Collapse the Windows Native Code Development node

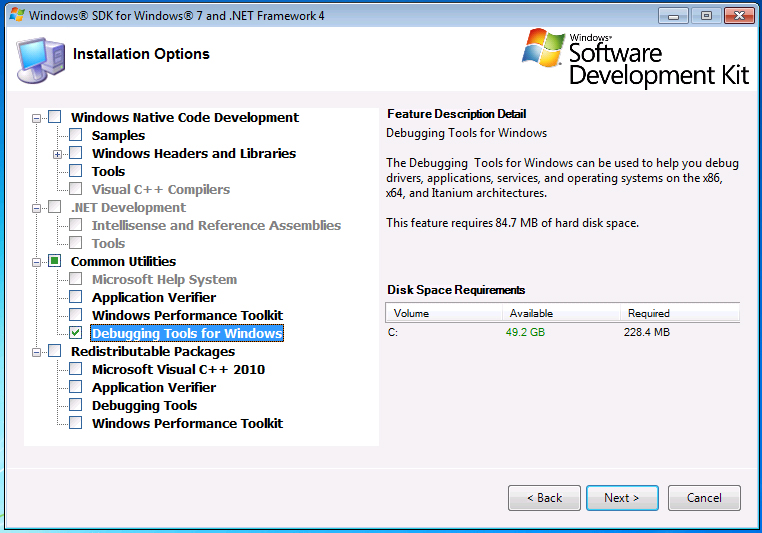click(36, 118)
